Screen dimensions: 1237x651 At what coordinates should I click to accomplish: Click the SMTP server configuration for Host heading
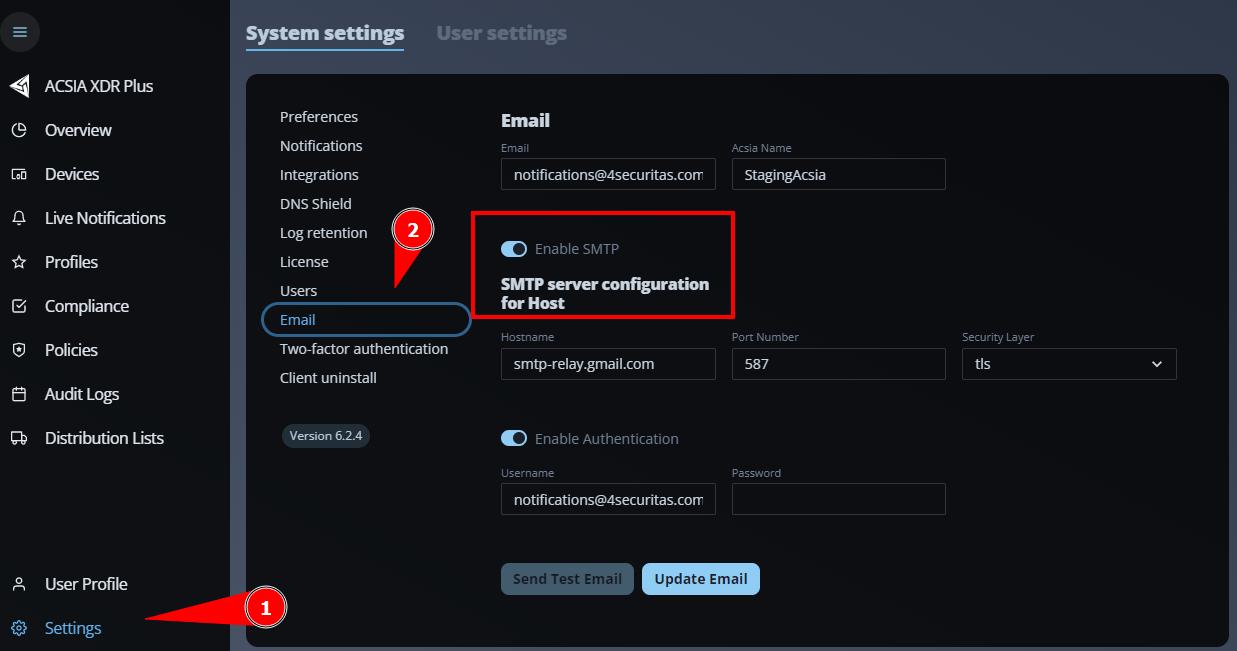coord(605,293)
